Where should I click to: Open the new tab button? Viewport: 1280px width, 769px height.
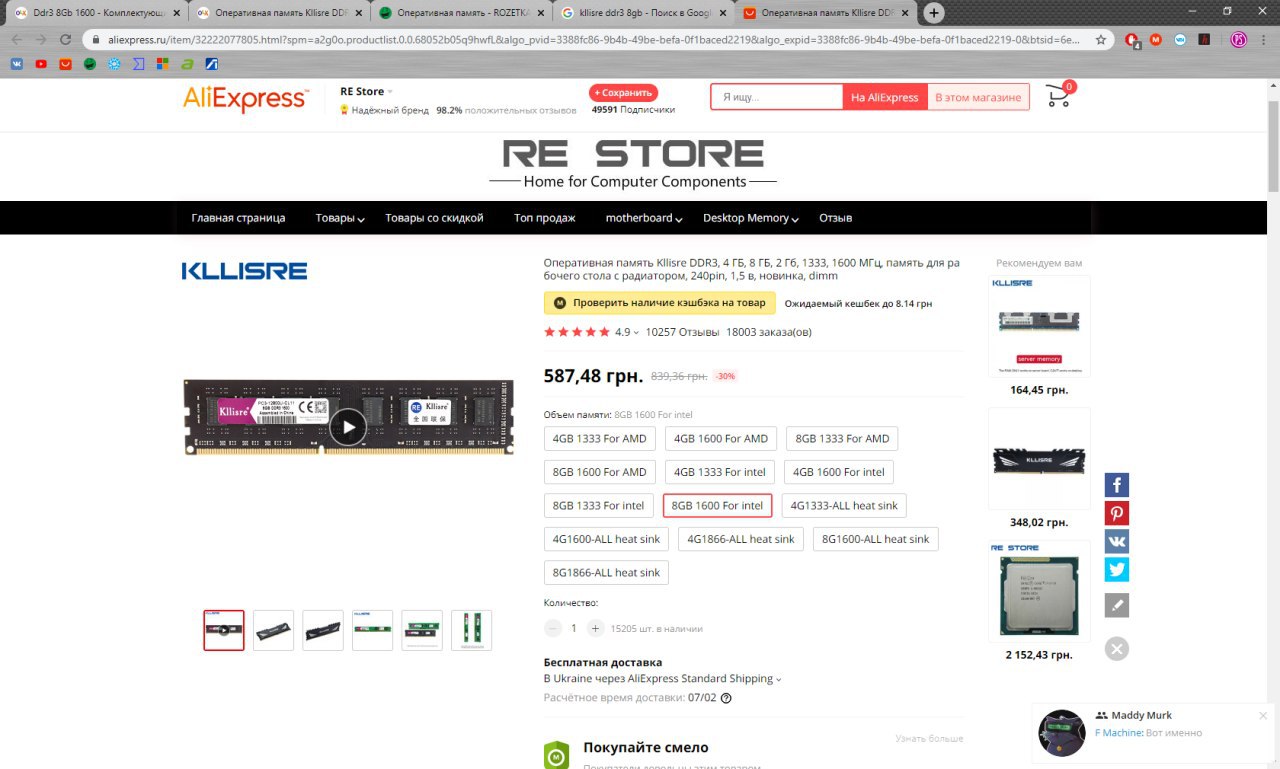click(x=933, y=13)
